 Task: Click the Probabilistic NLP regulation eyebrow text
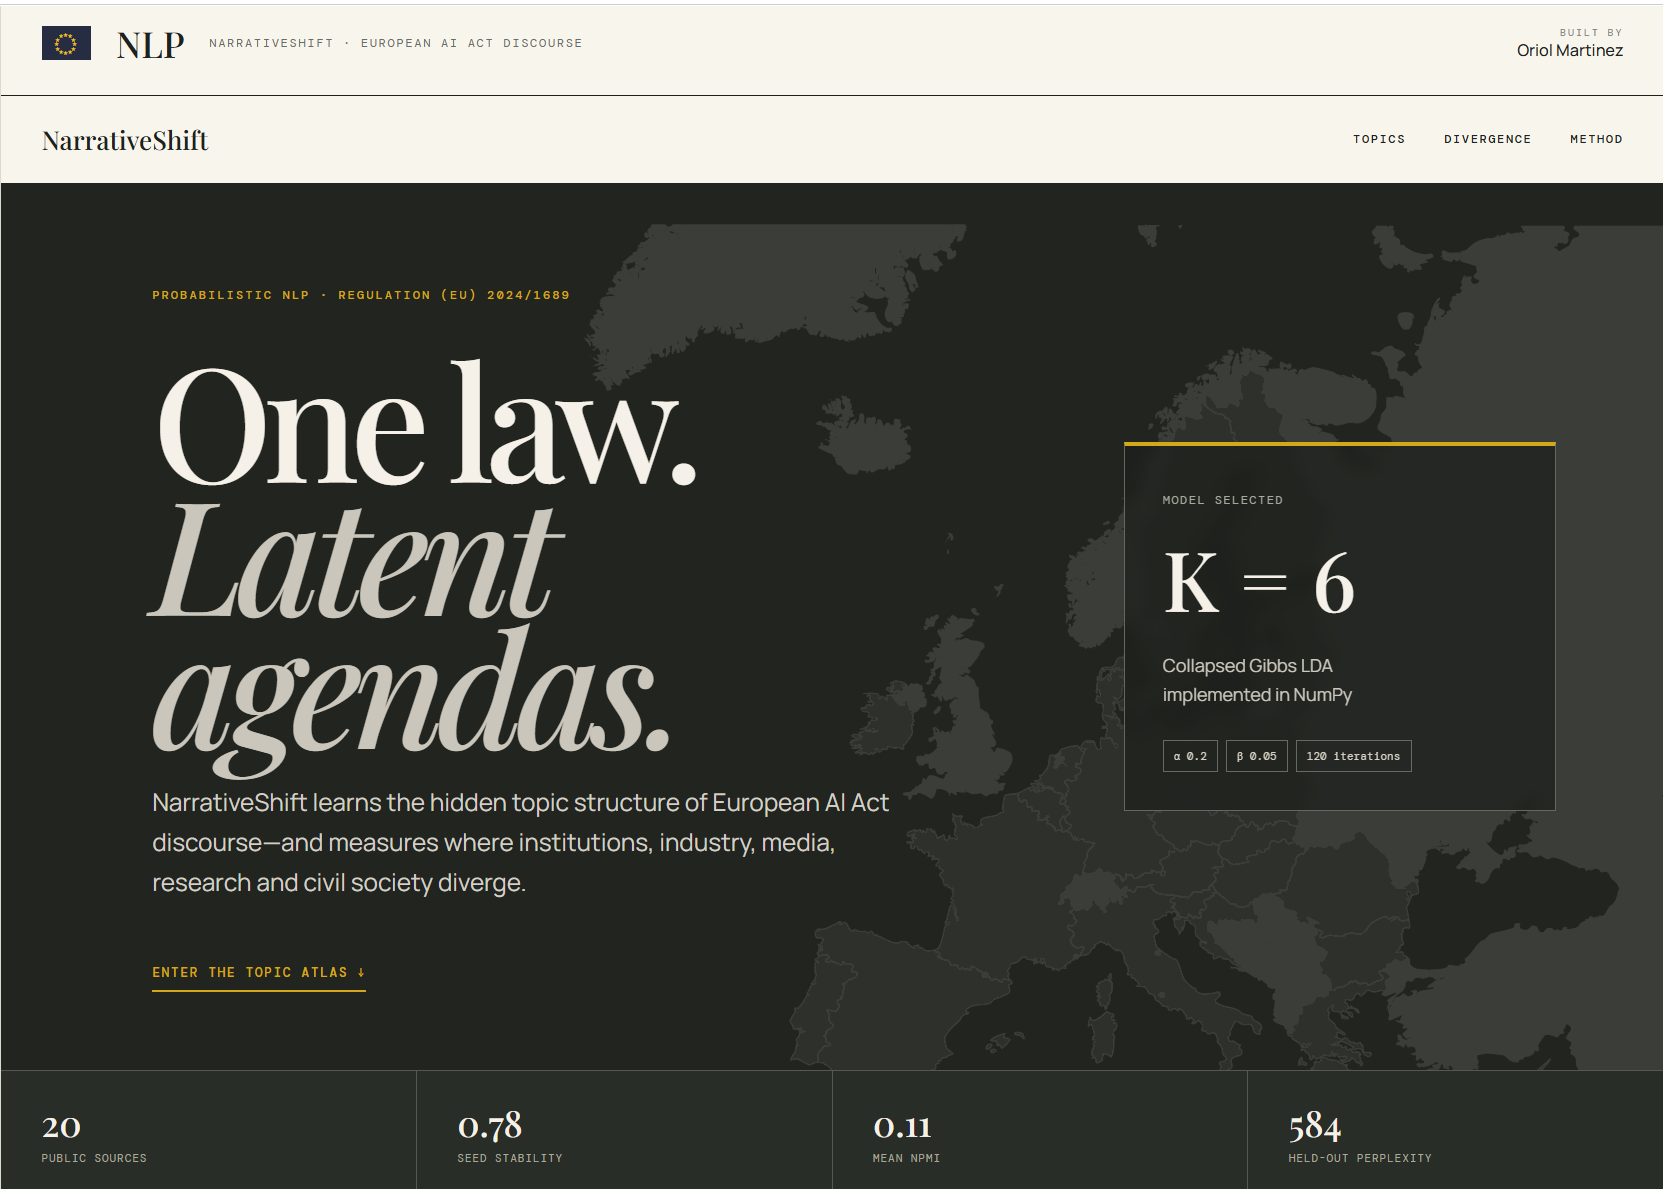point(361,295)
